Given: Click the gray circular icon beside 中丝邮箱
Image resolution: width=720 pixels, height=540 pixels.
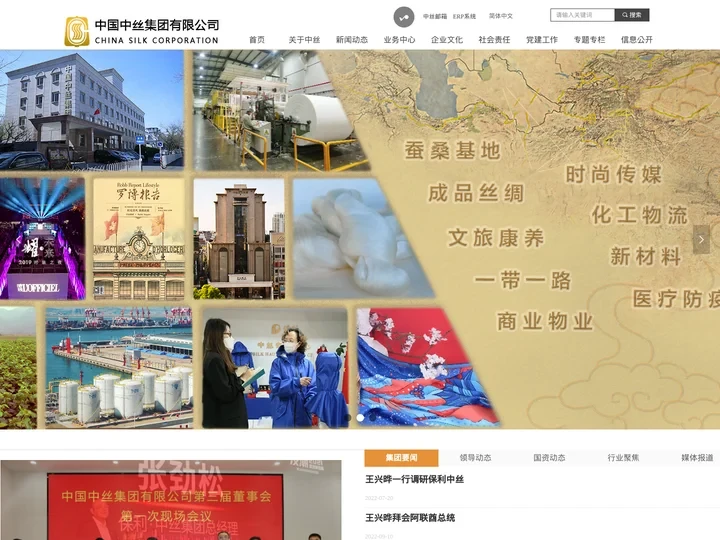Looking at the screenshot, I should pos(403,16).
